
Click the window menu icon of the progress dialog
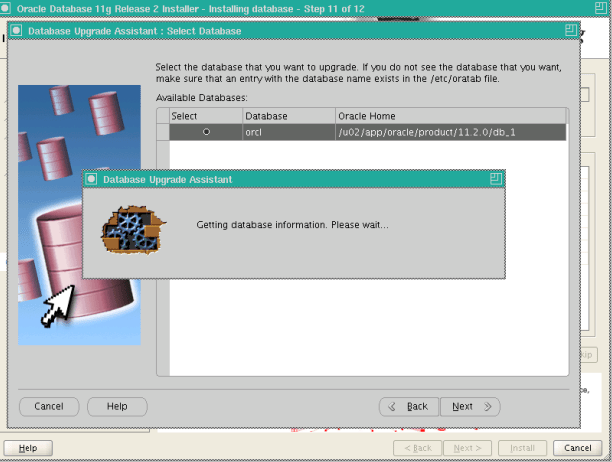(91, 179)
